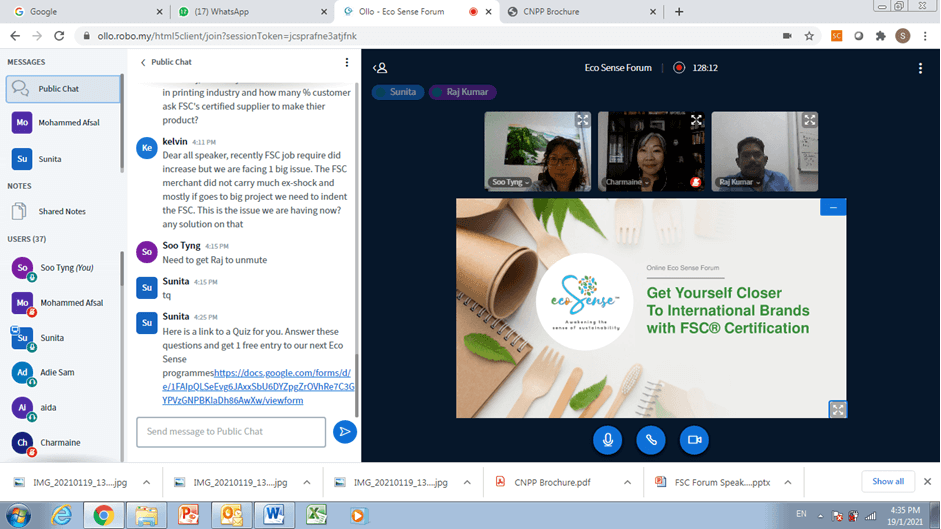The height and width of the screenshot is (529, 941).
Task: Open the Google Forms quiz link
Action: coord(258,386)
